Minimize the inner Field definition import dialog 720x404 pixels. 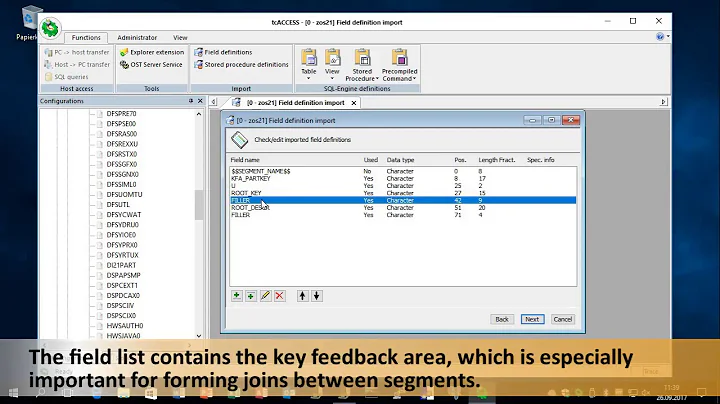532,120
